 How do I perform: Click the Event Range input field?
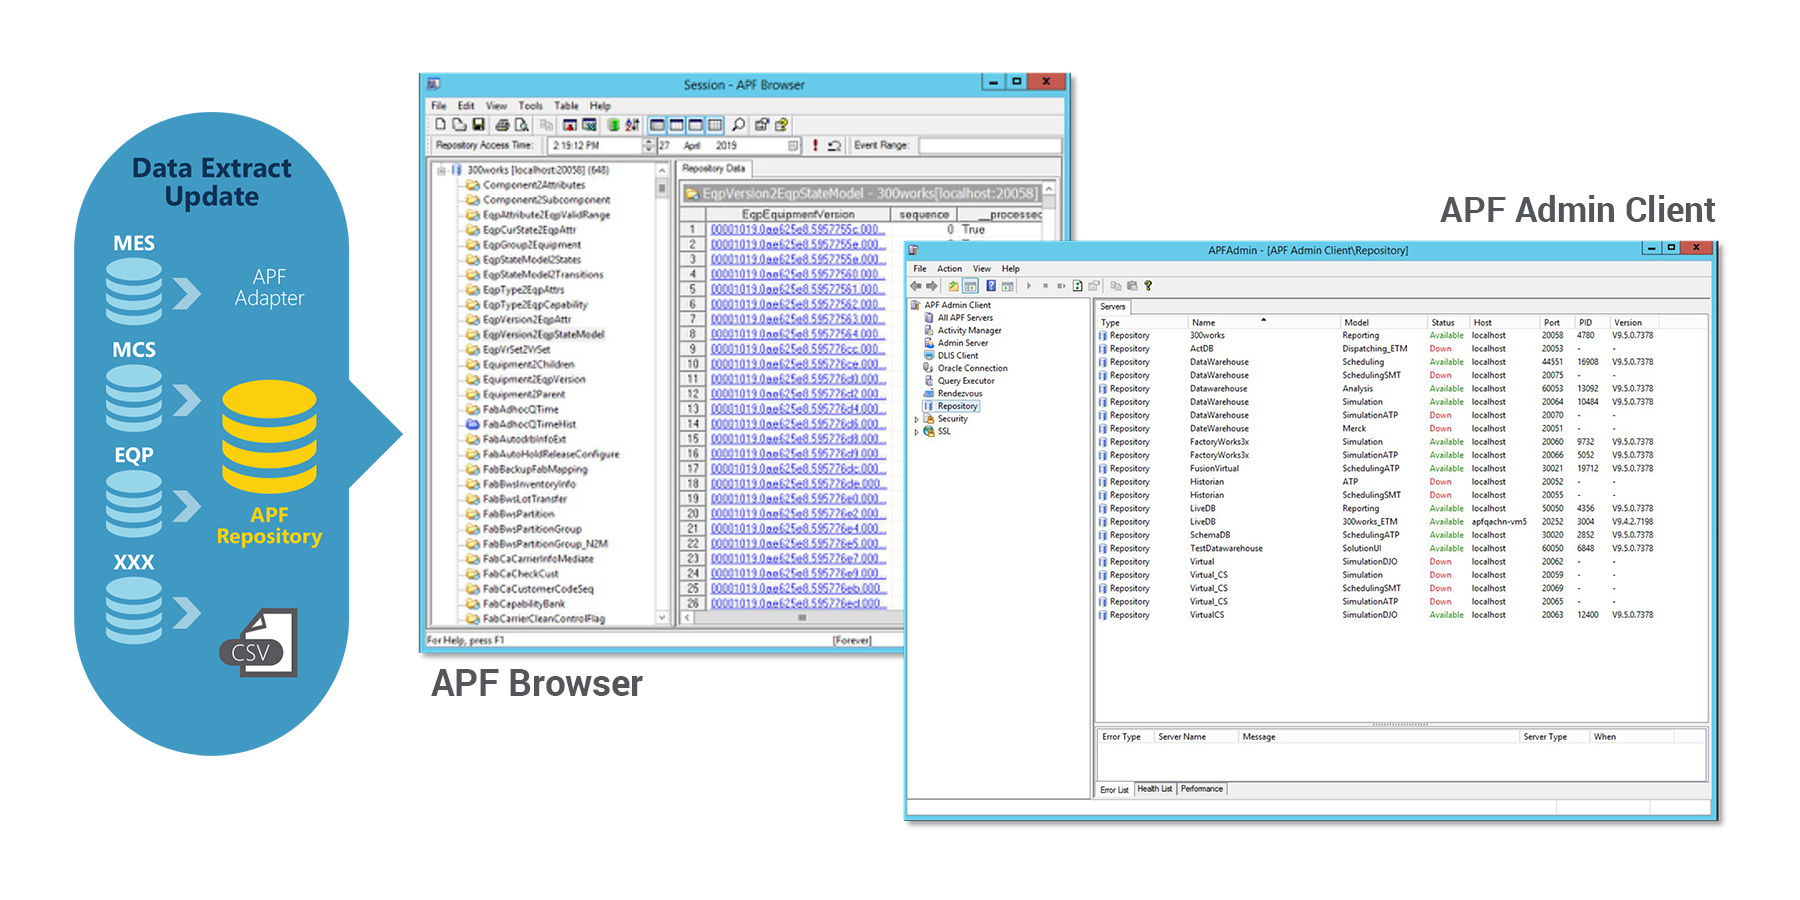[x=989, y=146]
